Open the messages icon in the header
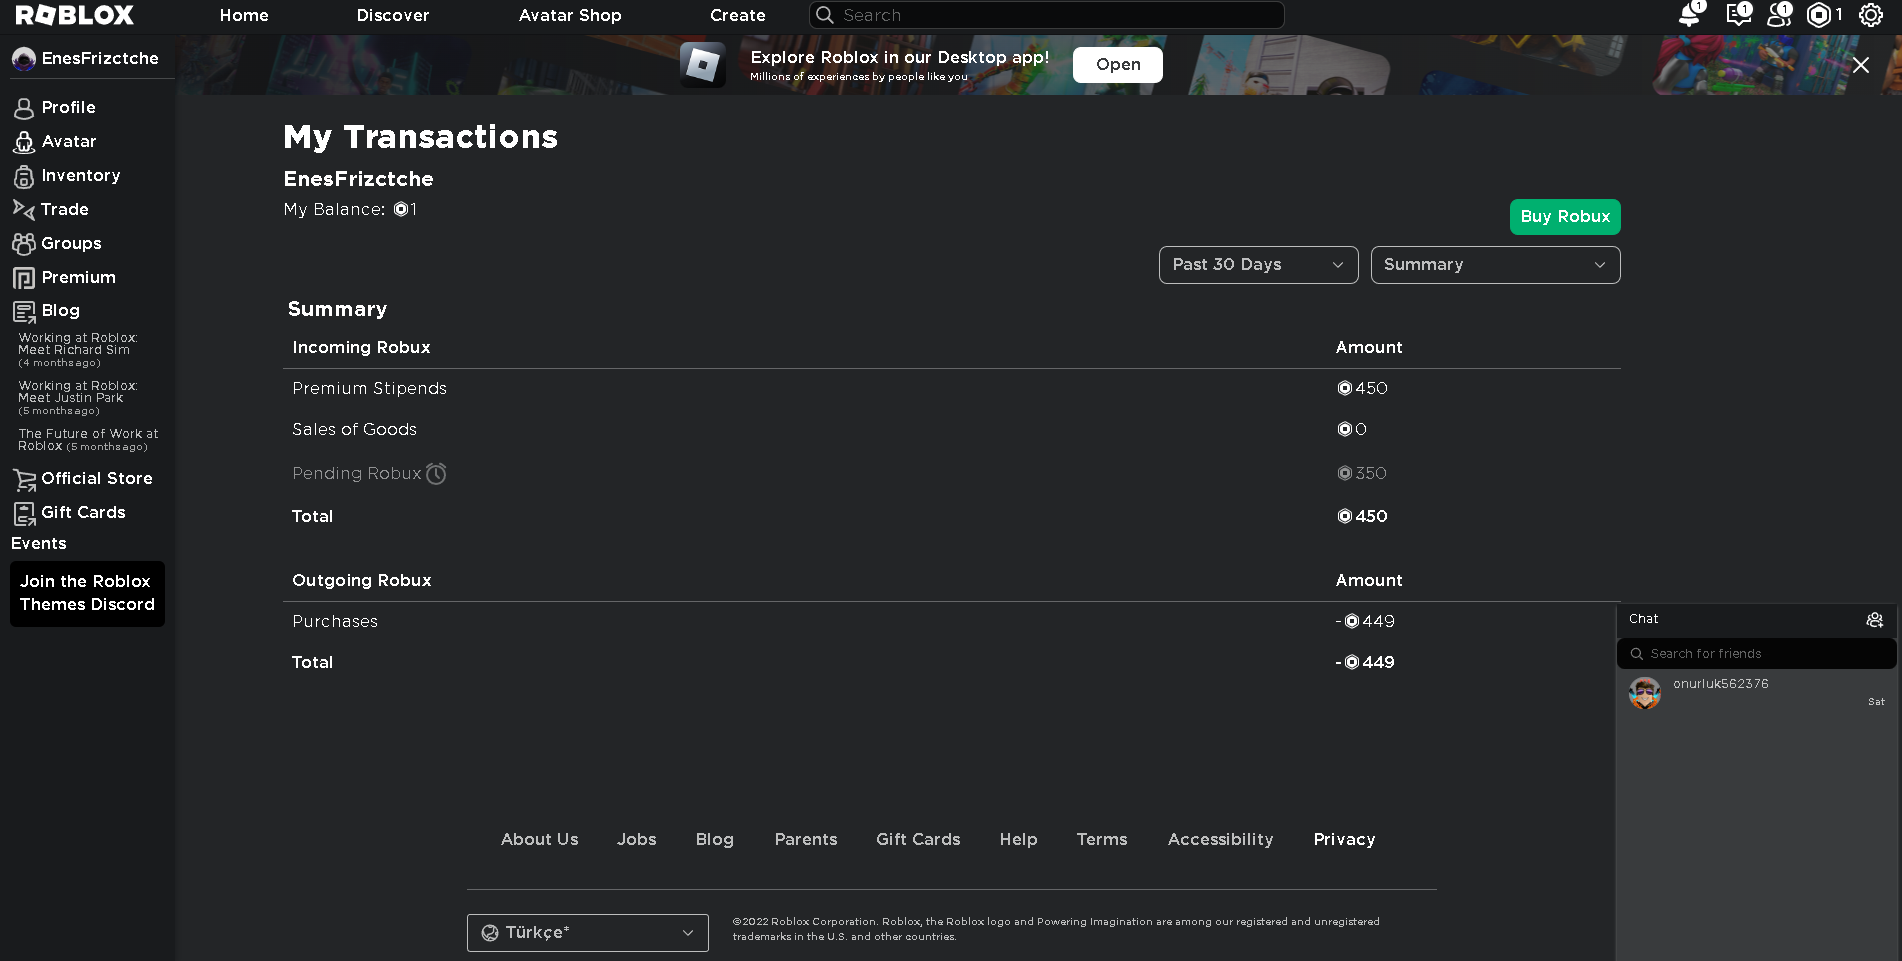This screenshot has width=1902, height=961. pos(1738,14)
